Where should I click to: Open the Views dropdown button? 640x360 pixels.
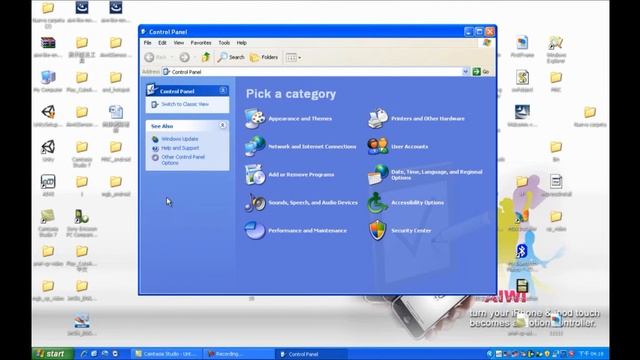tap(293, 58)
